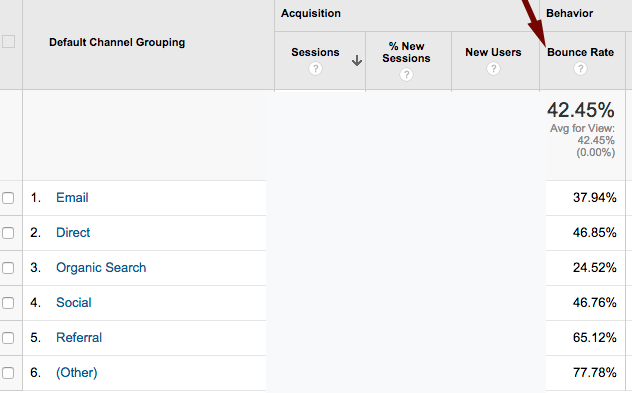Sort by New Users column header
Screen dimensions: 632x393
coord(493,52)
